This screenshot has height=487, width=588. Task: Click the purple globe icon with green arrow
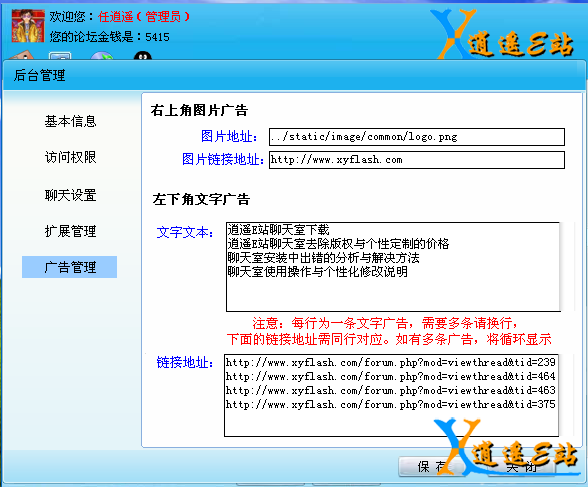(x=102, y=55)
